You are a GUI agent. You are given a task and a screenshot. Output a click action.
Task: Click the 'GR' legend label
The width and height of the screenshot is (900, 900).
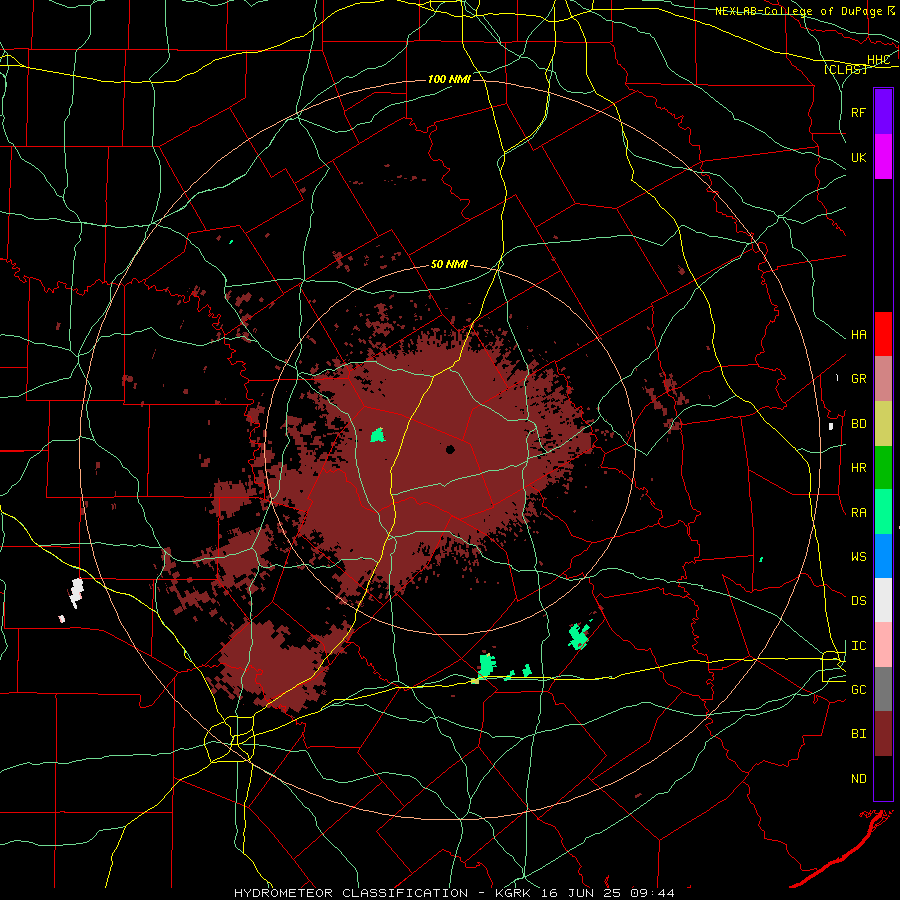click(x=858, y=379)
